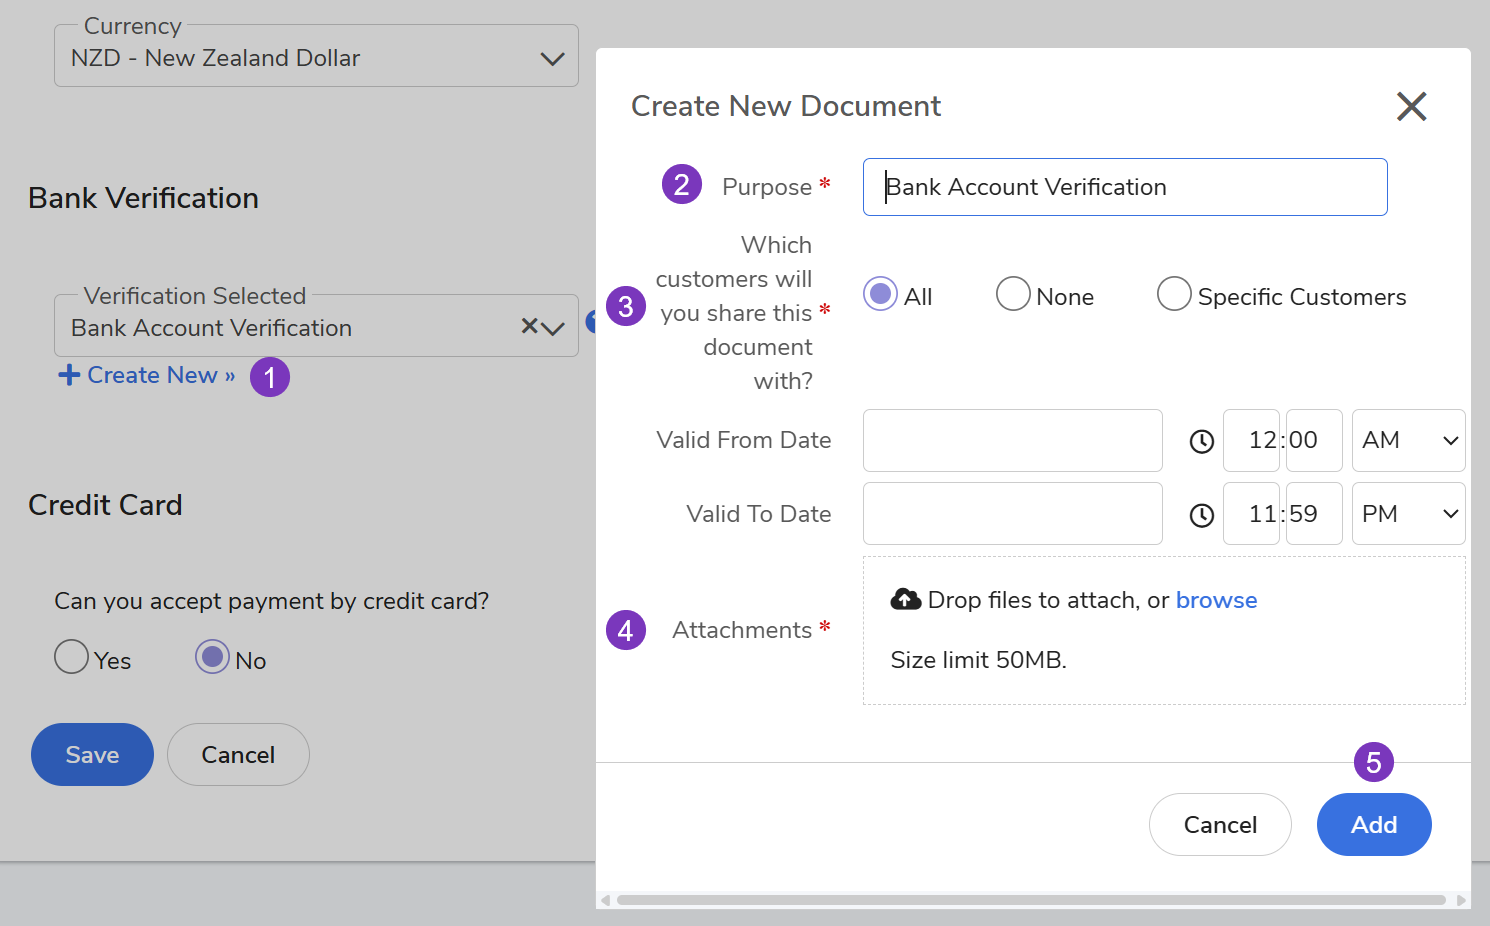Click into the Purpose text field

click(1125, 187)
